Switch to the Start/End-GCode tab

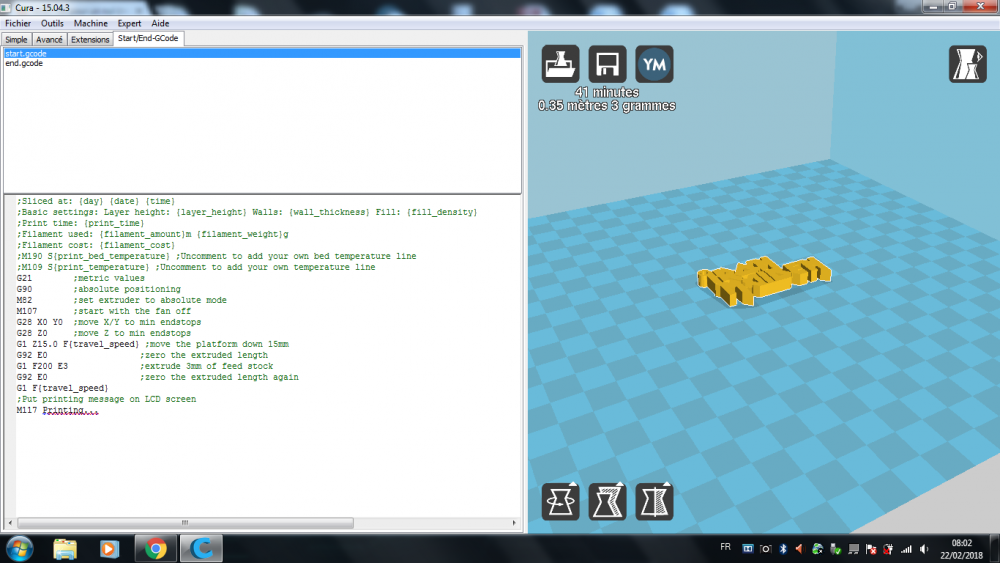(148, 38)
